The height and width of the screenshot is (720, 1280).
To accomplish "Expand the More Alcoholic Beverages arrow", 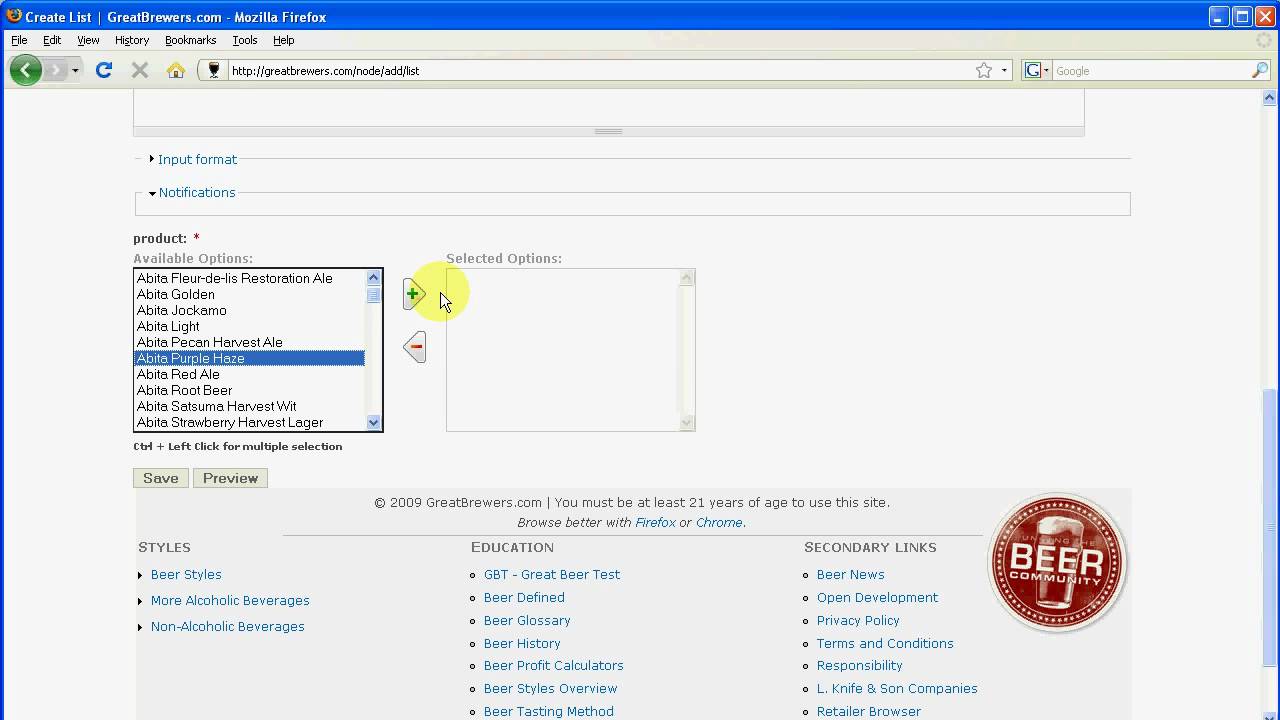I will click(x=141, y=601).
